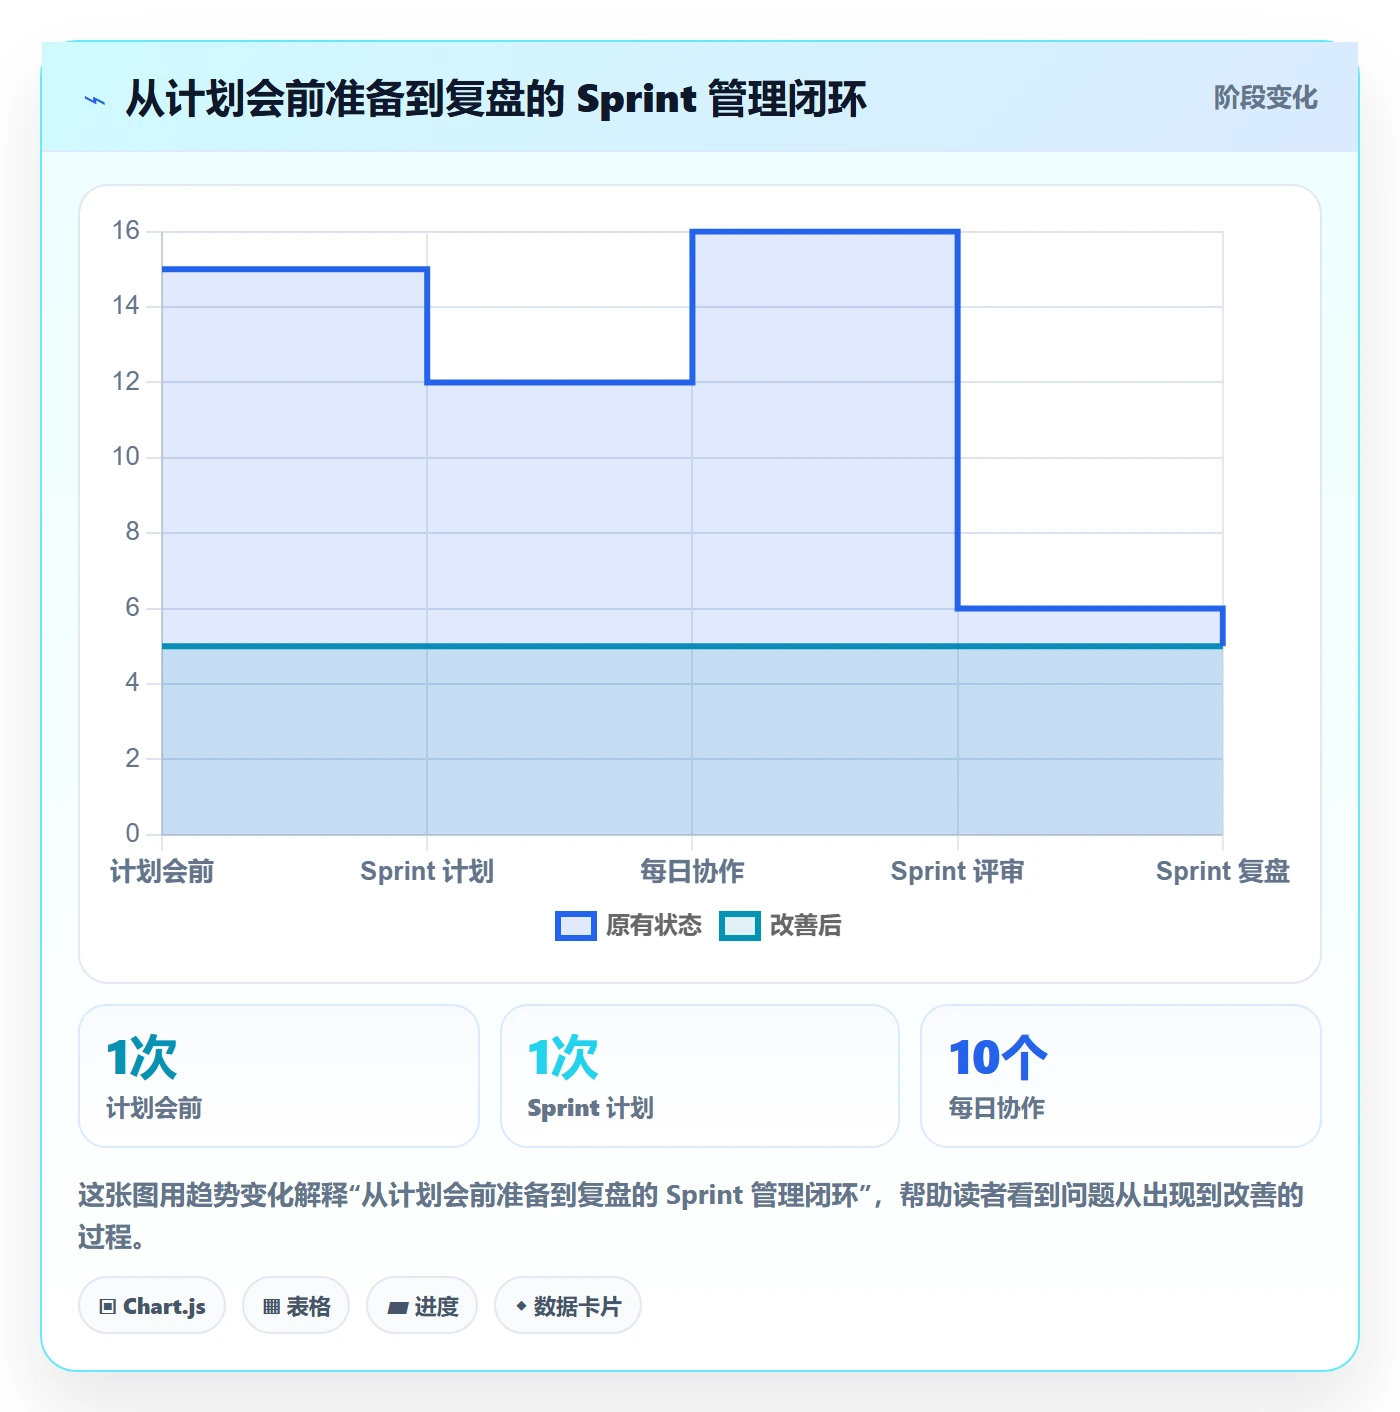Image resolution: width=1400 pixels, height=1412 pixels.
Task: Select the 数据卡片 tag chip
Action: click(x=568, y=1306)
